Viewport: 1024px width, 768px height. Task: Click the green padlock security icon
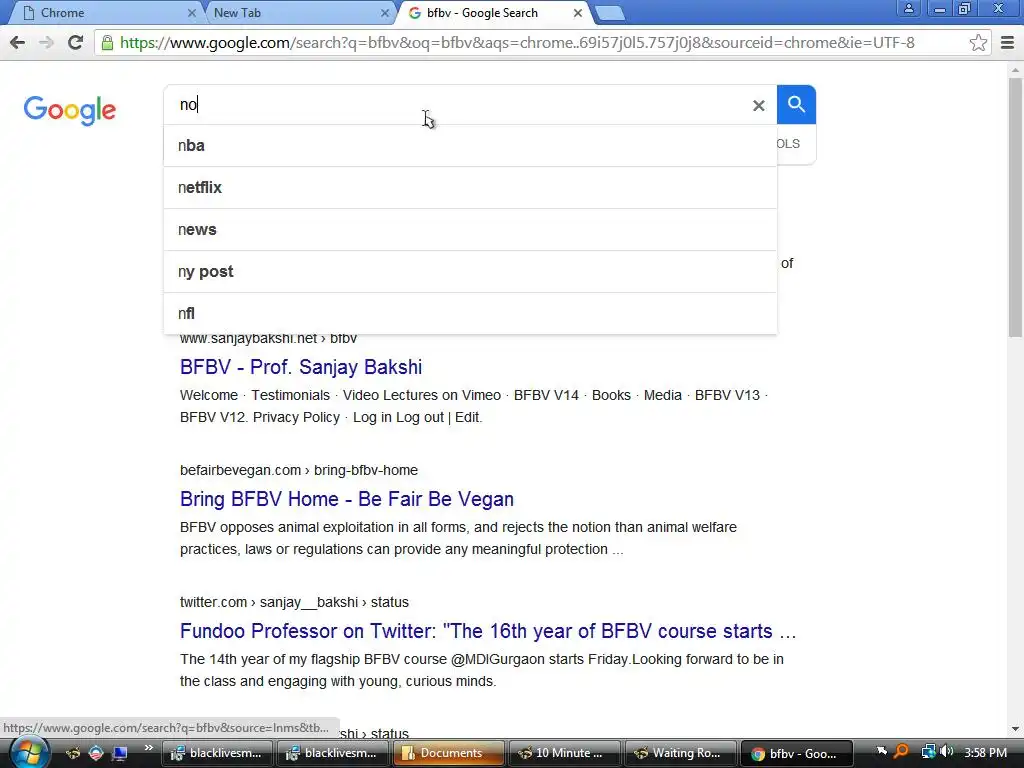[x=107, y=43]
